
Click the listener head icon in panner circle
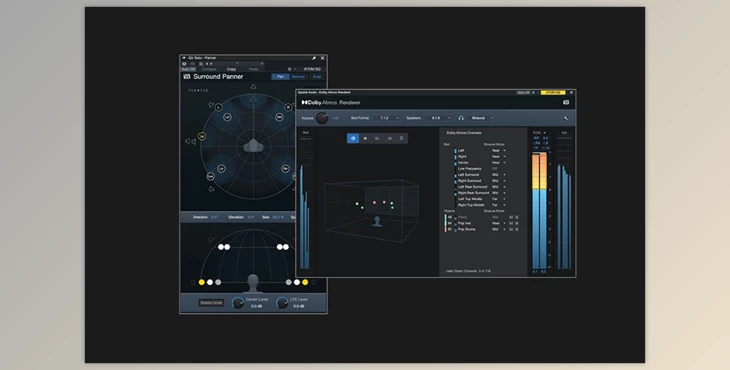[x=253, y=146]
